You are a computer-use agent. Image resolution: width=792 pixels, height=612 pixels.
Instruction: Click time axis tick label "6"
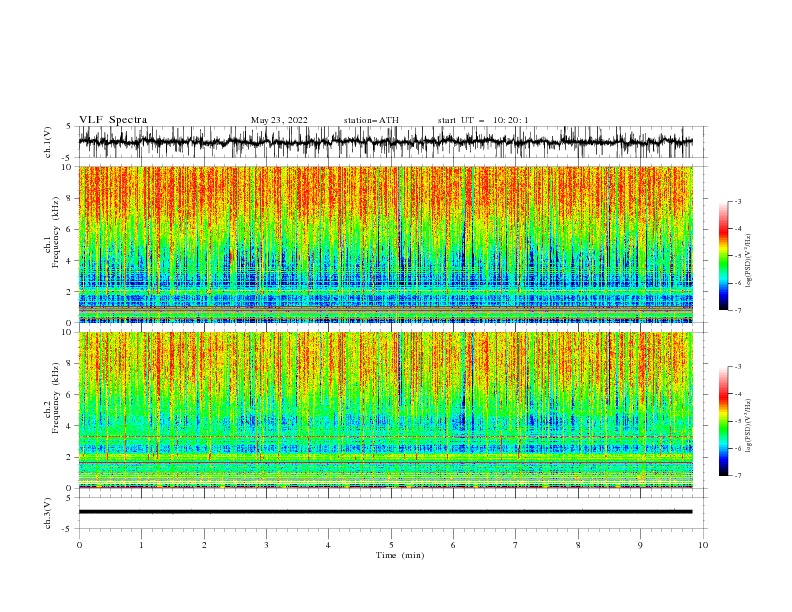(x=453, y=545)
